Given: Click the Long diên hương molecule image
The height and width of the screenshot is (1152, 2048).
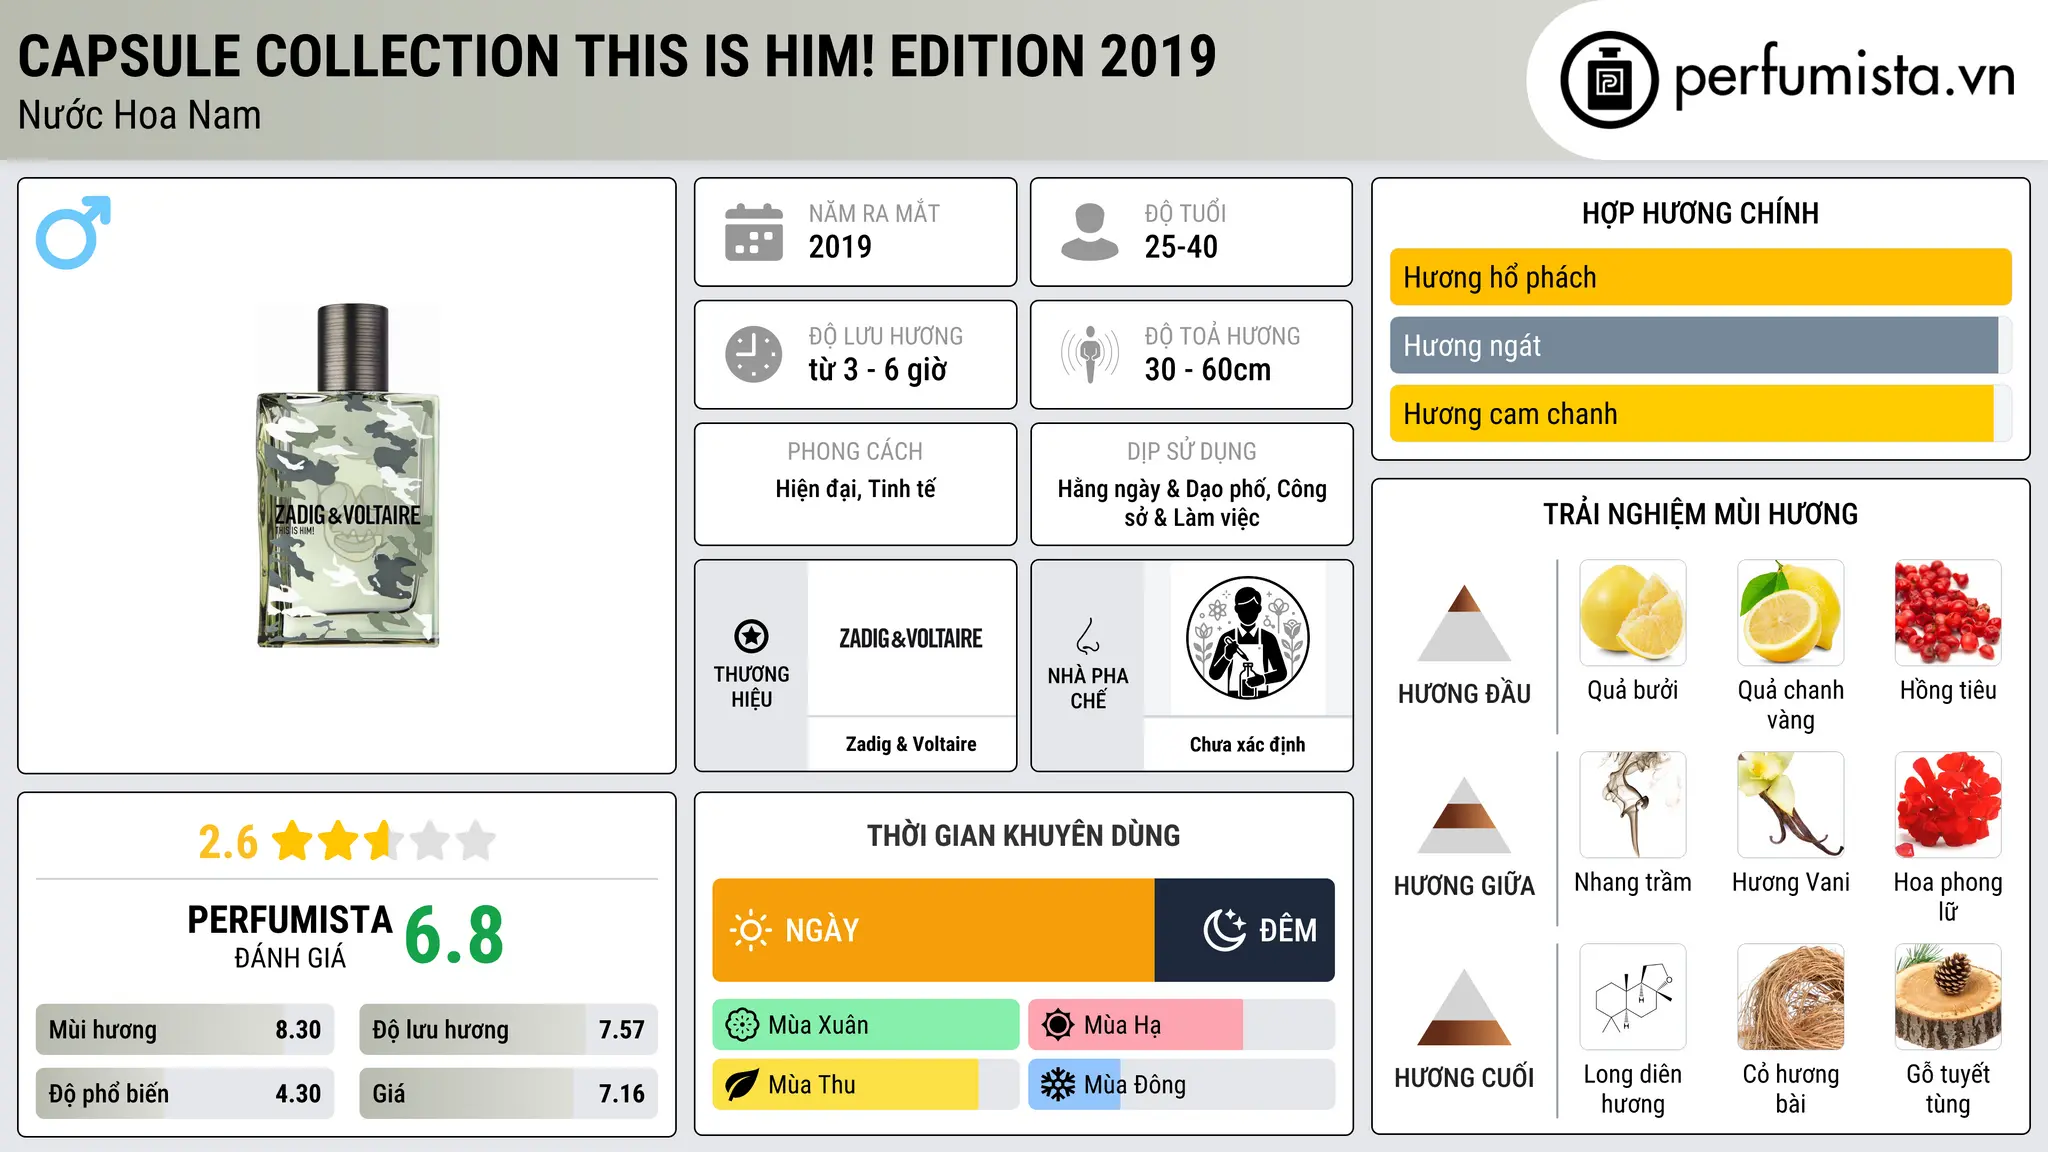Looking at the screenshot, I should [x=1633, y=997].
